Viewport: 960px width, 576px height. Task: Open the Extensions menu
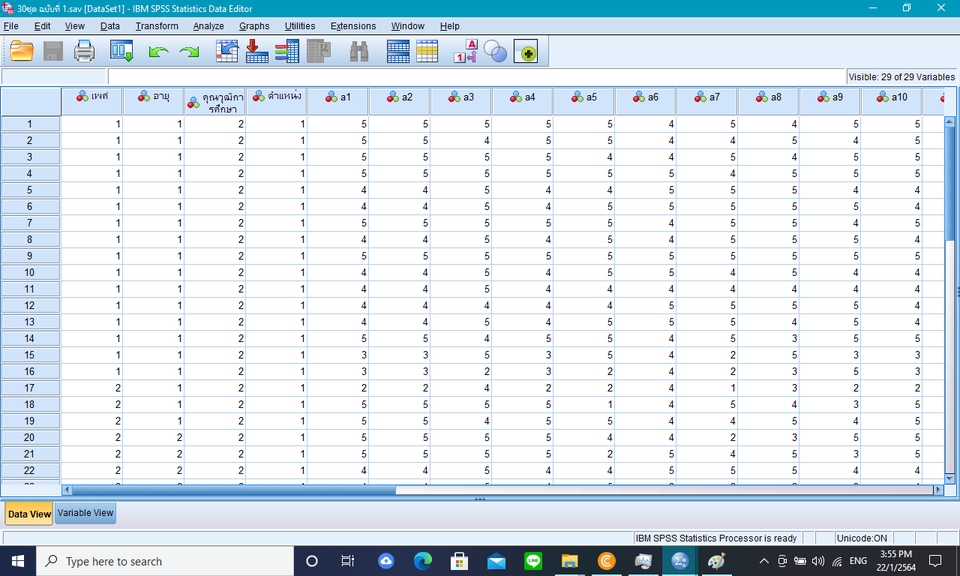click(x=353, y=26)
